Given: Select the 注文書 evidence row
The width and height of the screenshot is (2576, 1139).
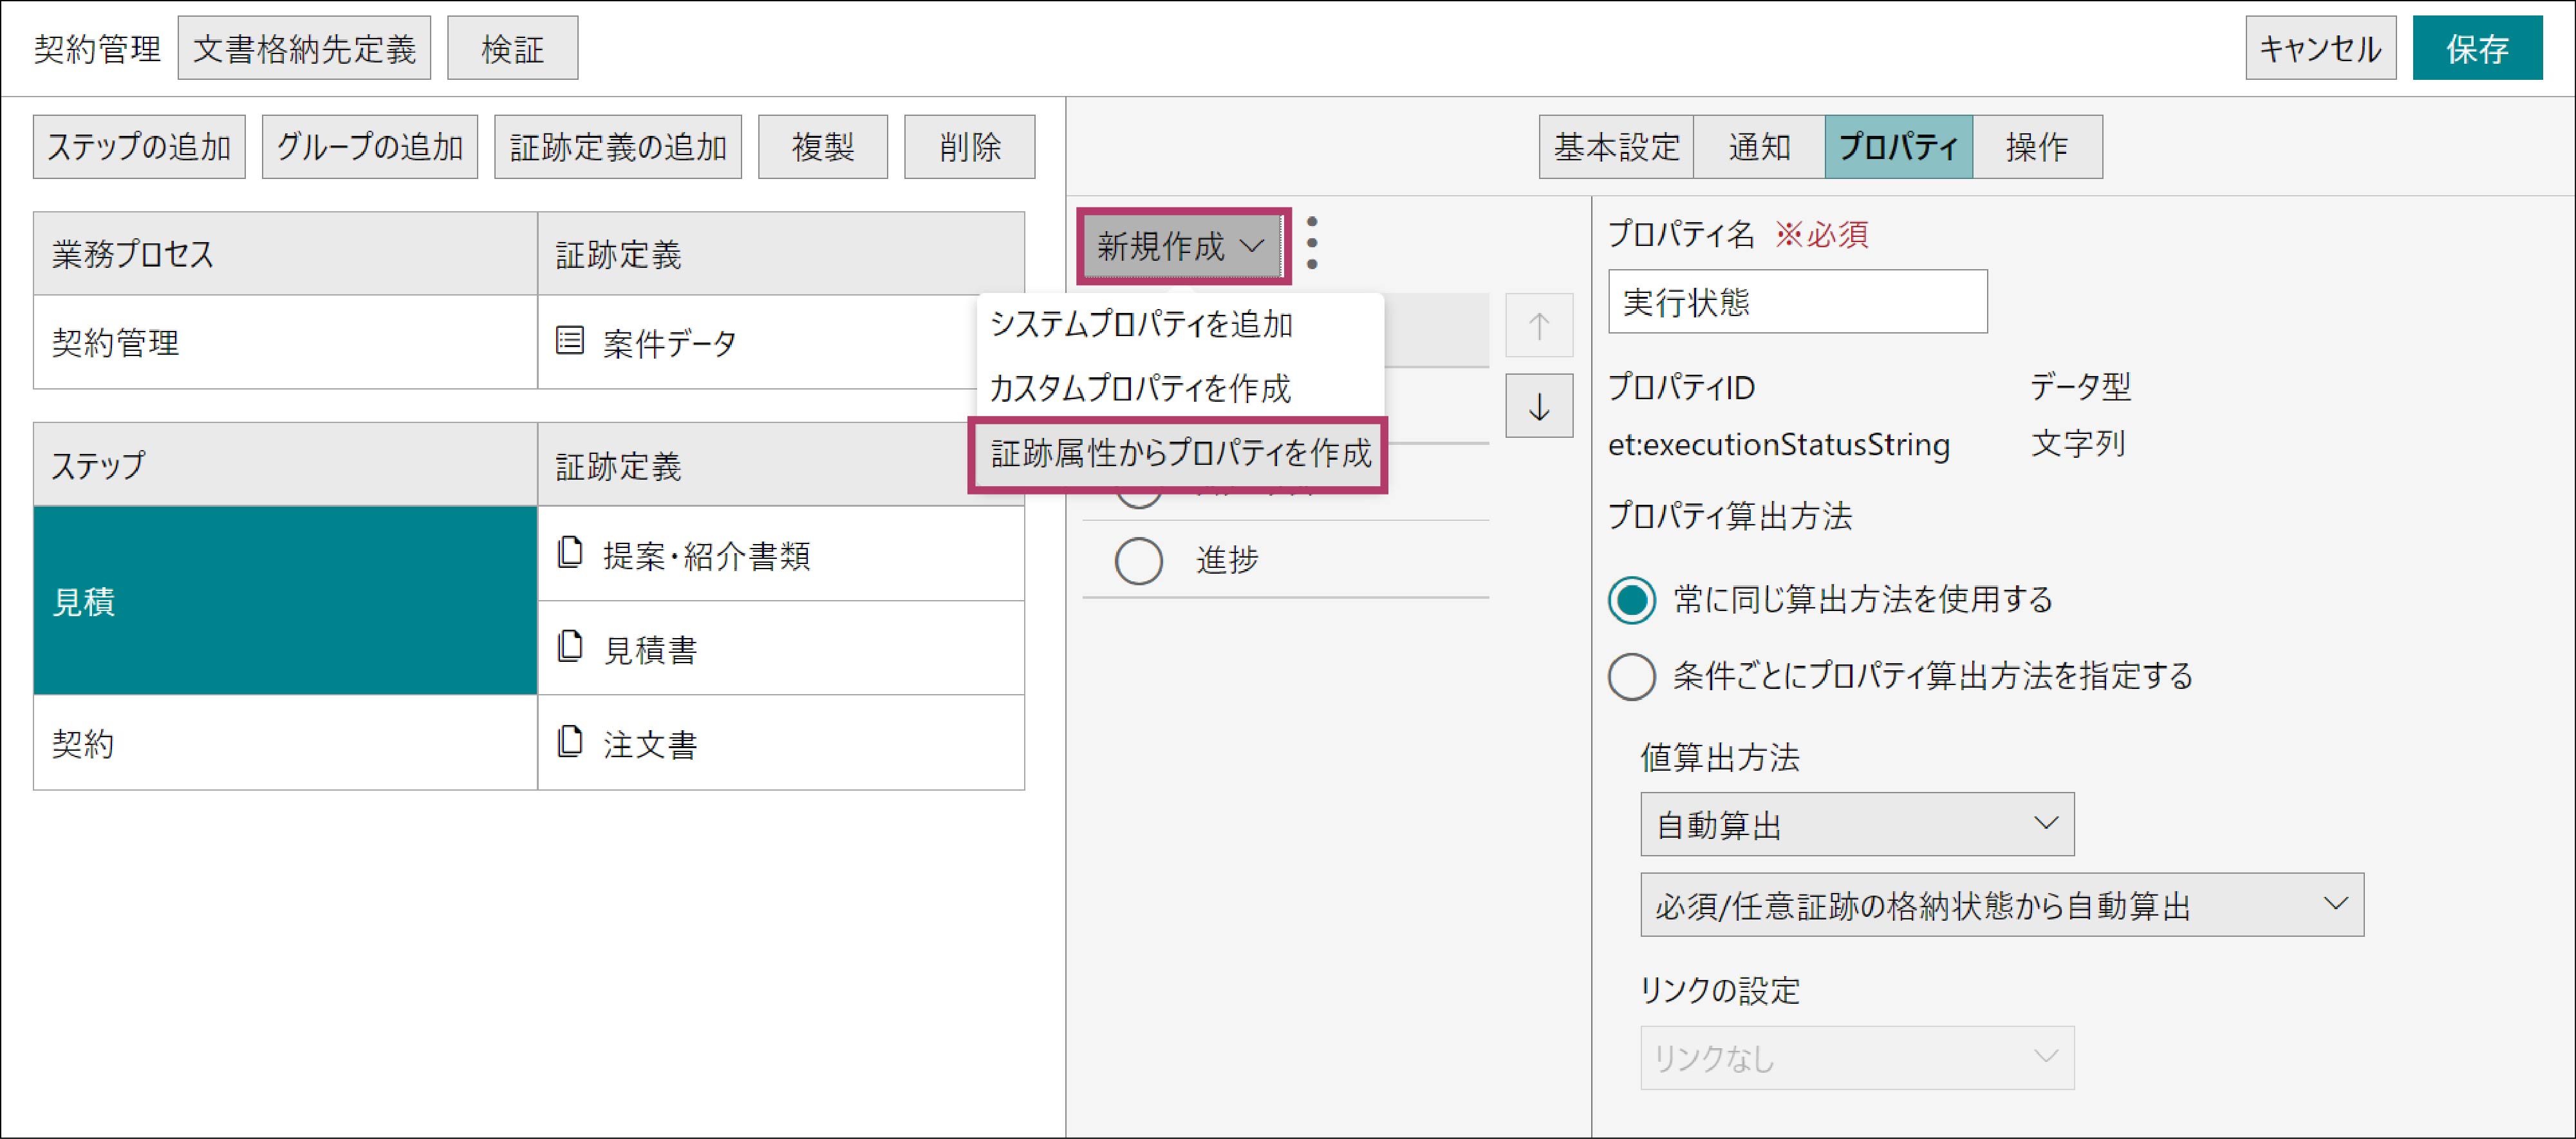Looking at the screenshot, I should tap(781, 742).
